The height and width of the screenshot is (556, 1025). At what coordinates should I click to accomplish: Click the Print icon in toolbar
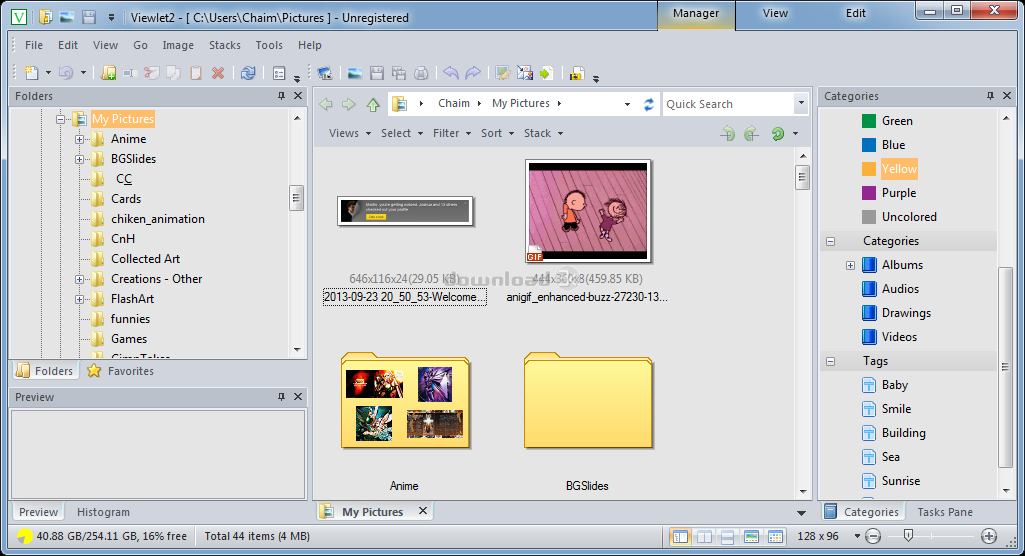pos(421,73)
